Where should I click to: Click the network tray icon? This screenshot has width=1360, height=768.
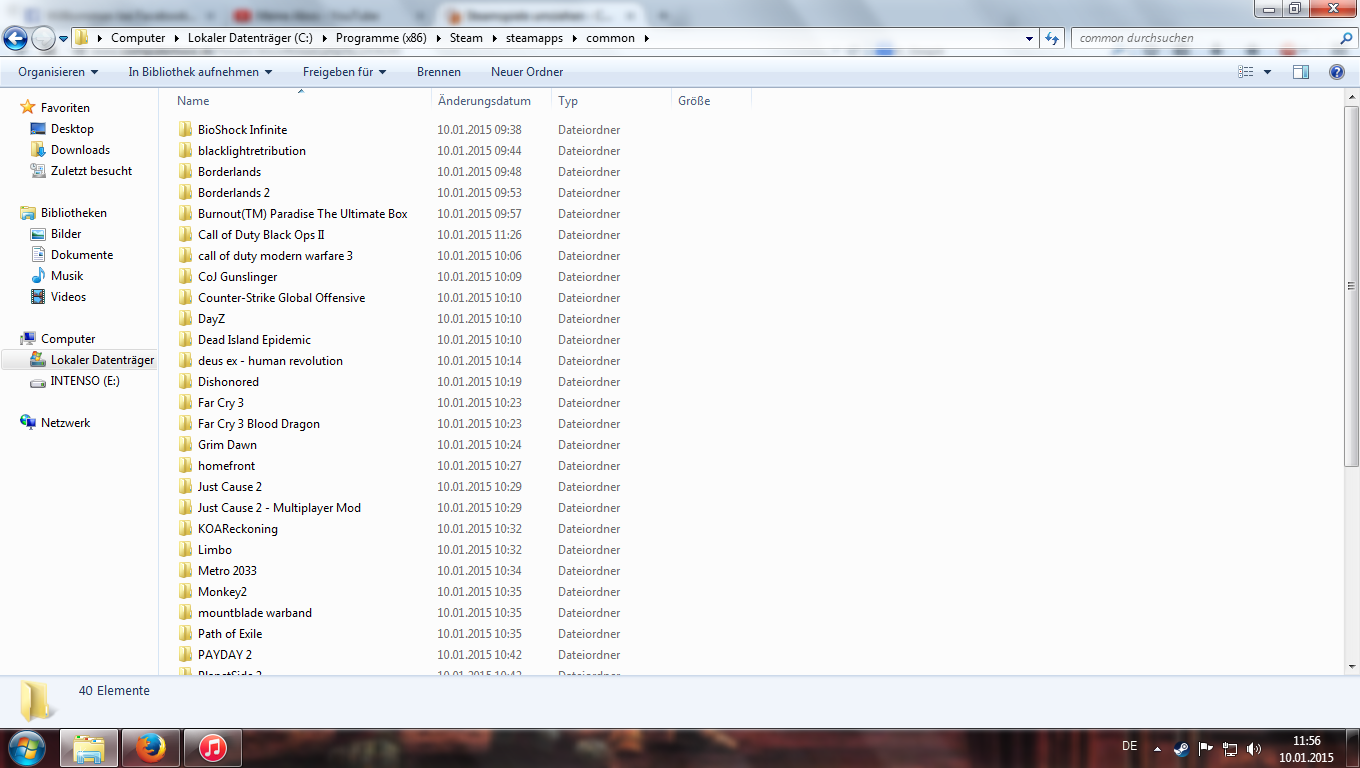1230,748
